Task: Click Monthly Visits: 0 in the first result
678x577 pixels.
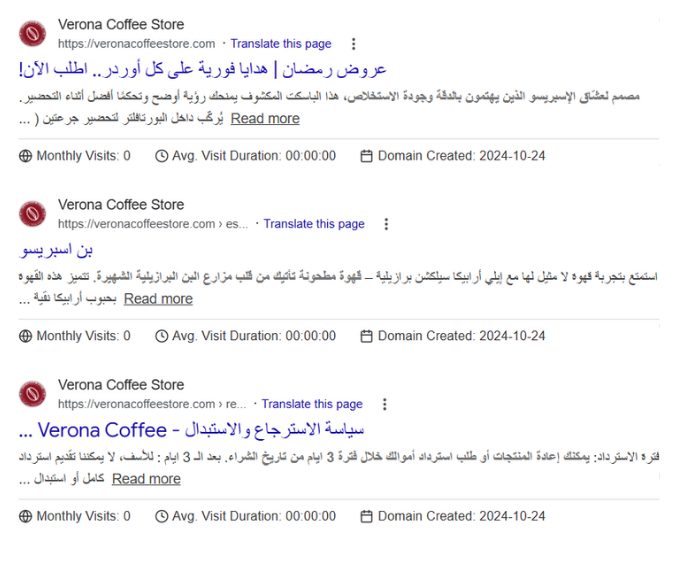Action: 83,156
